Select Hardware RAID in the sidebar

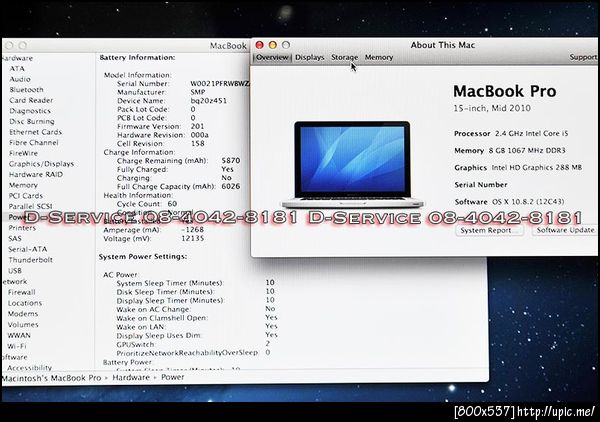coord(36,174)
